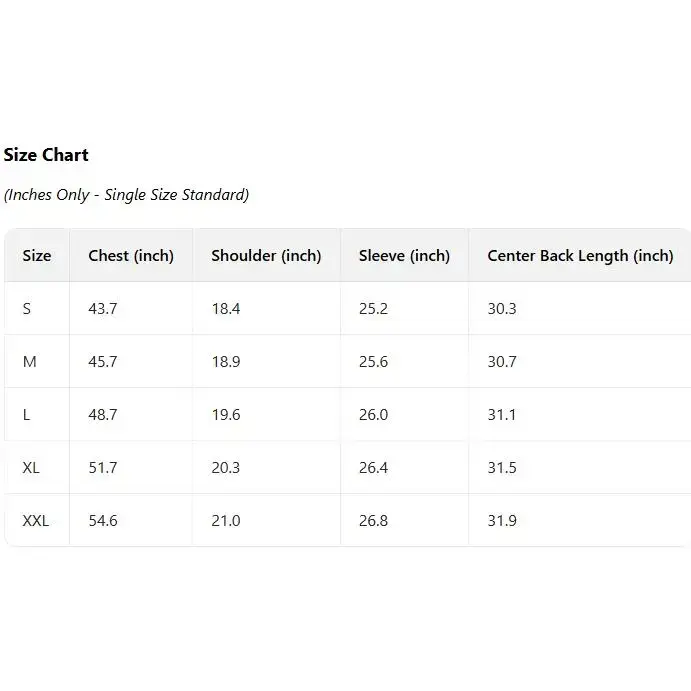Click the Size Chart heading
Image resolution: width=691 pixels, height=691 pixels.
coord(46,155)
